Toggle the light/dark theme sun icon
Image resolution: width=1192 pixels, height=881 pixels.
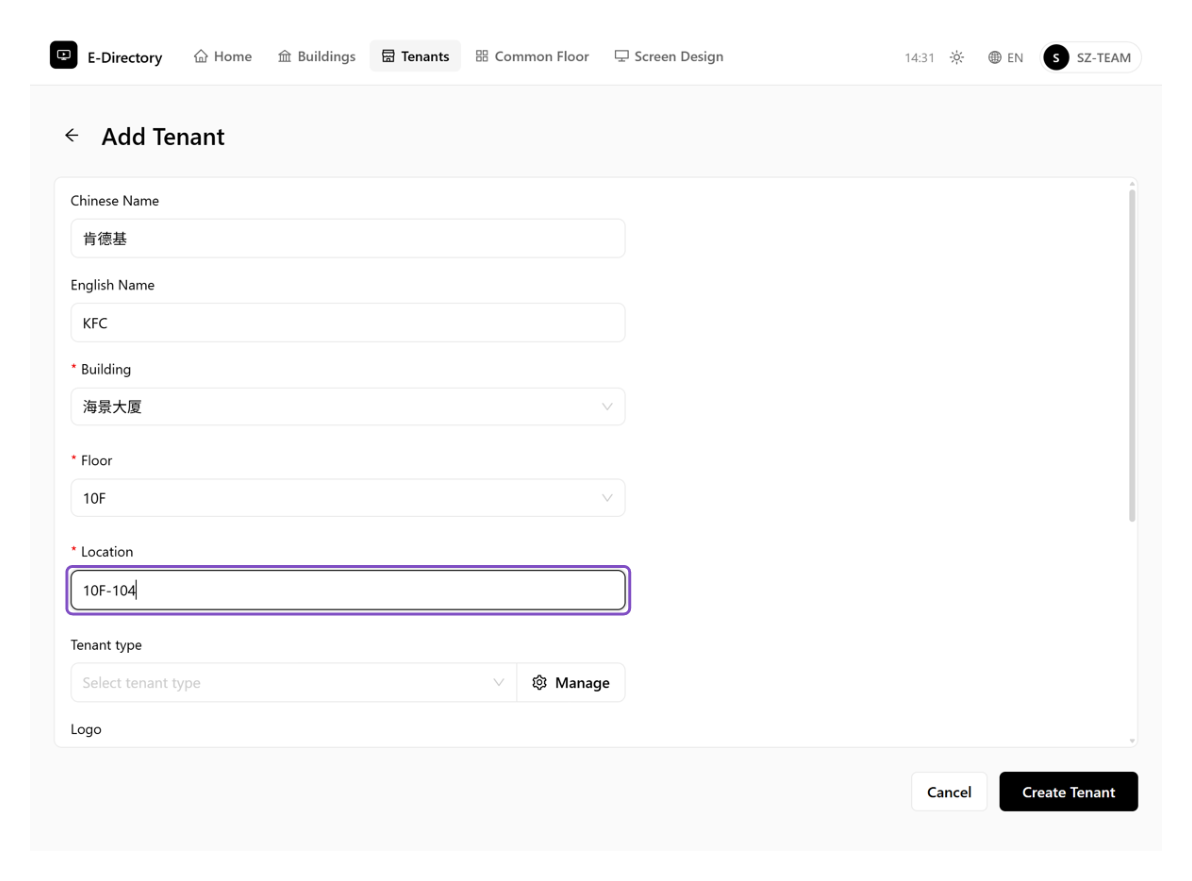click(956, 57)
